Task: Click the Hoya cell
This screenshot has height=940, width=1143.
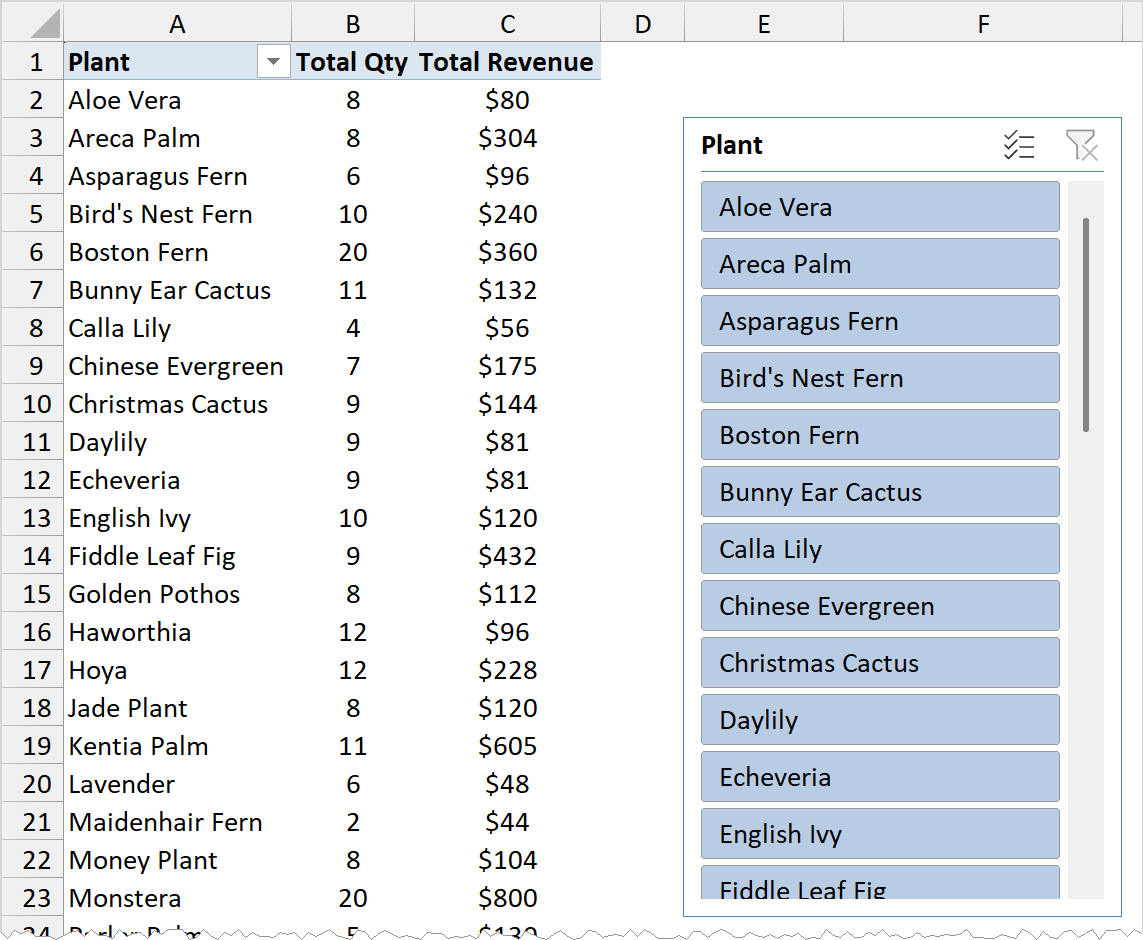Action: (x=177, y=670)
